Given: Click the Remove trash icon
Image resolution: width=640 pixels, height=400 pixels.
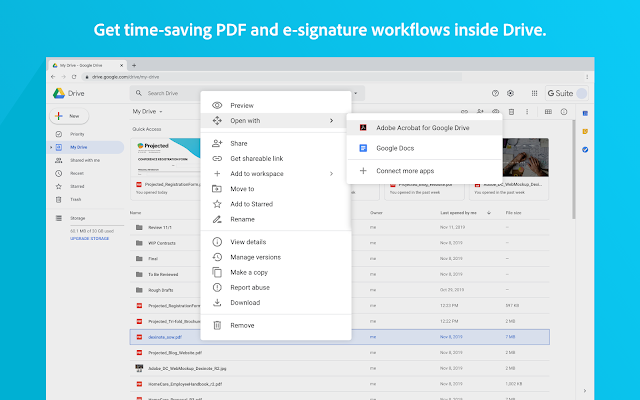Looking at the screenshot, I should click(217, 325).
